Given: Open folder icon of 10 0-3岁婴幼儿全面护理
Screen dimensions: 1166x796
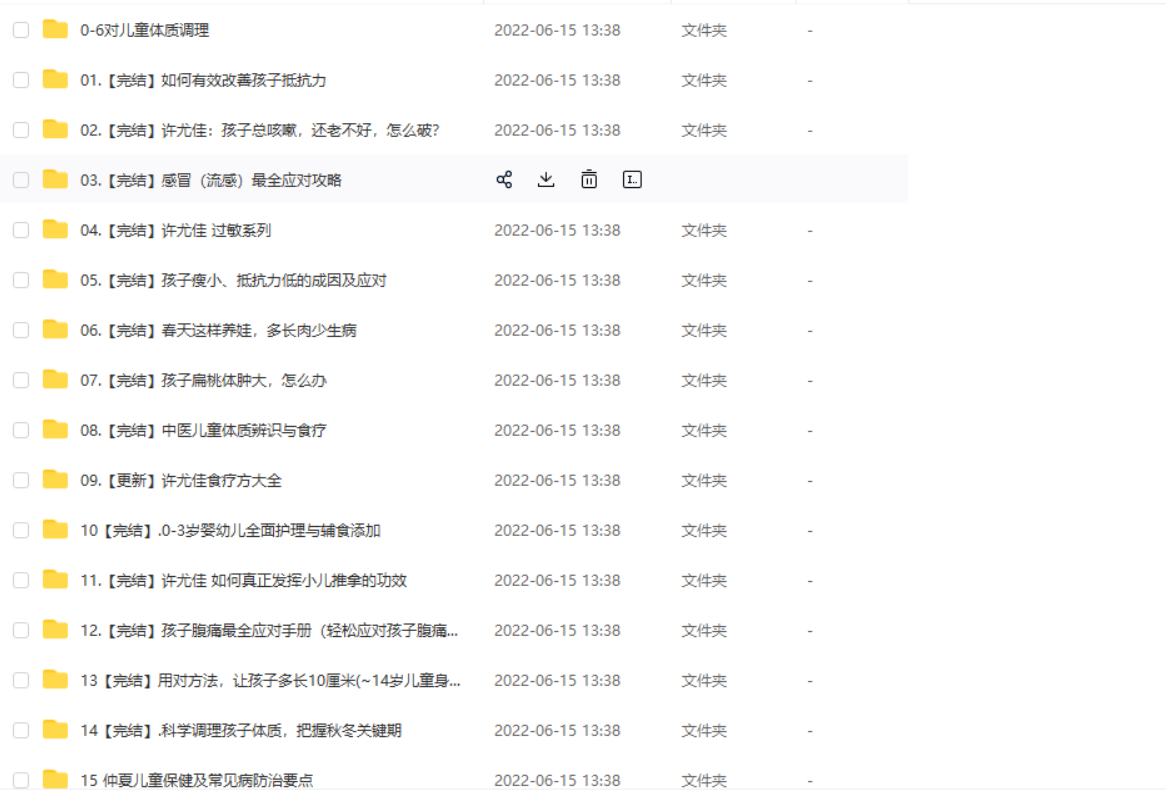Looking at the screenshot, I should [55, 529].
